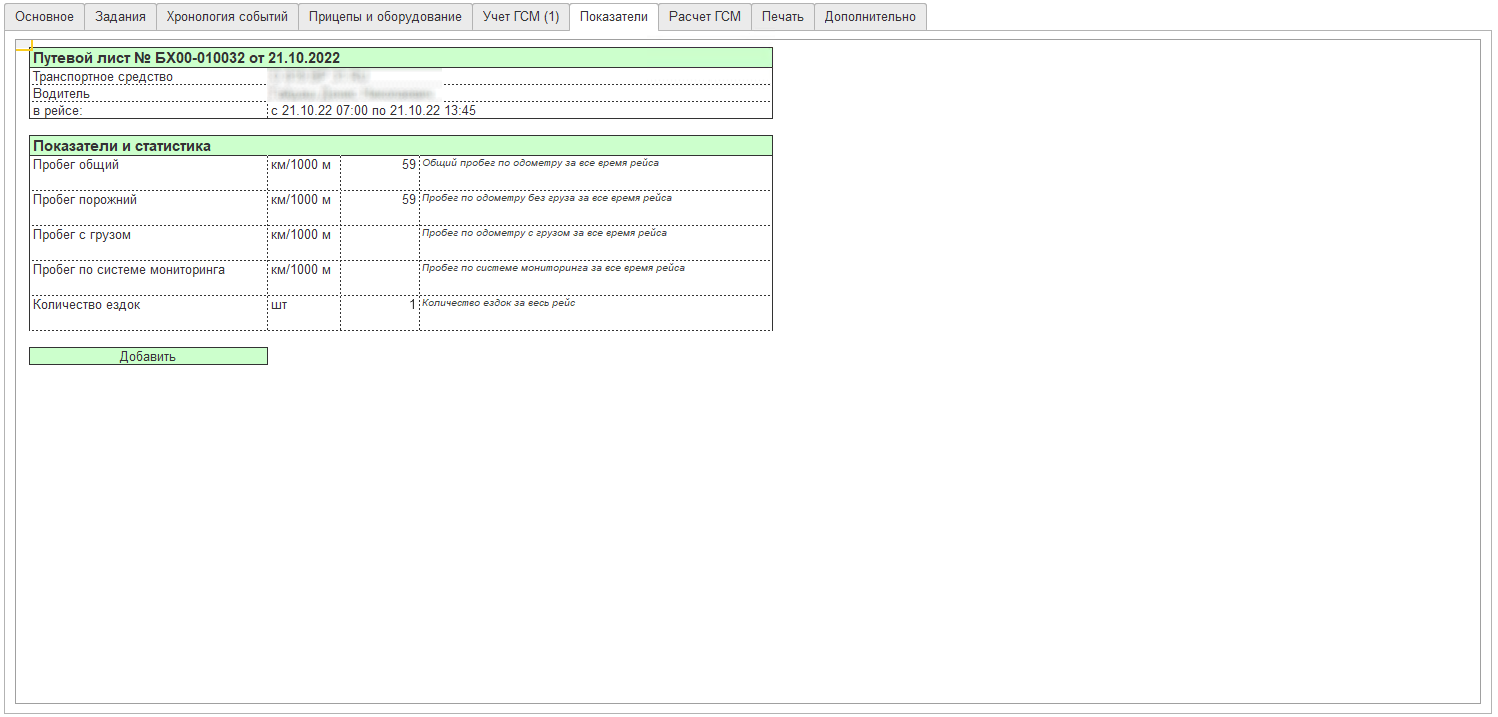Click the empty Пробег с грузом value cell

380,242
